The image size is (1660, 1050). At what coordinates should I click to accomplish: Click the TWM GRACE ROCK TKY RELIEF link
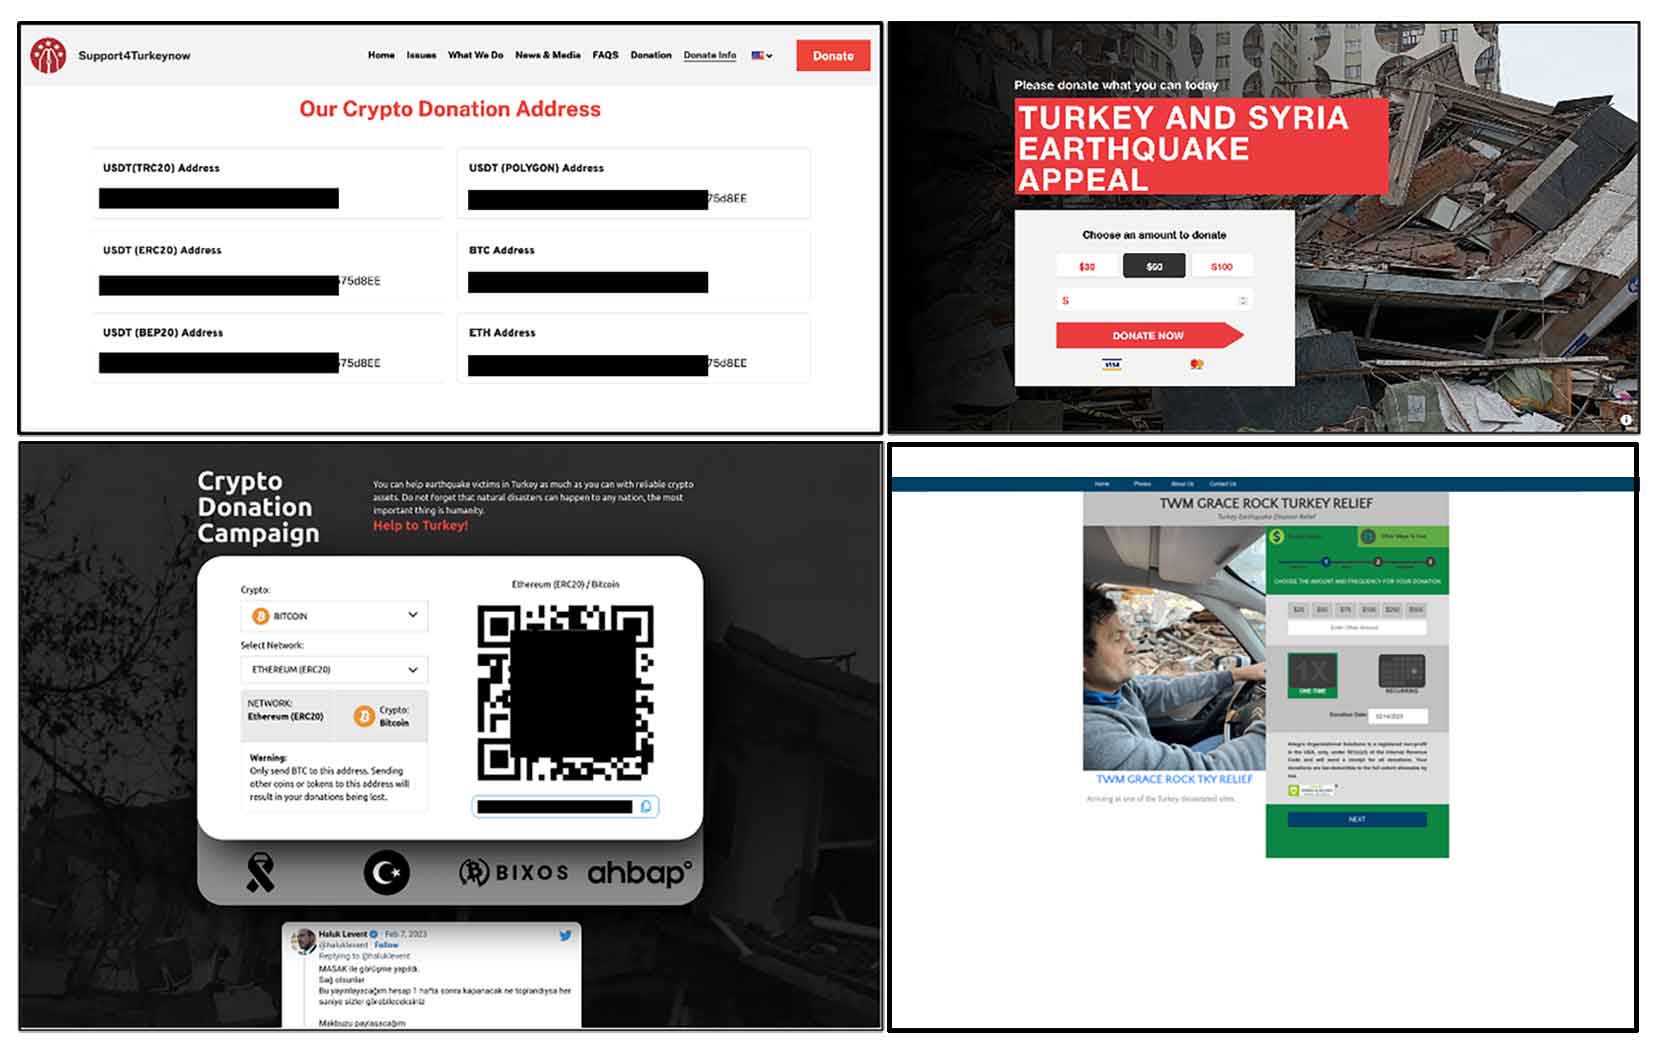tap(1175, 779)
